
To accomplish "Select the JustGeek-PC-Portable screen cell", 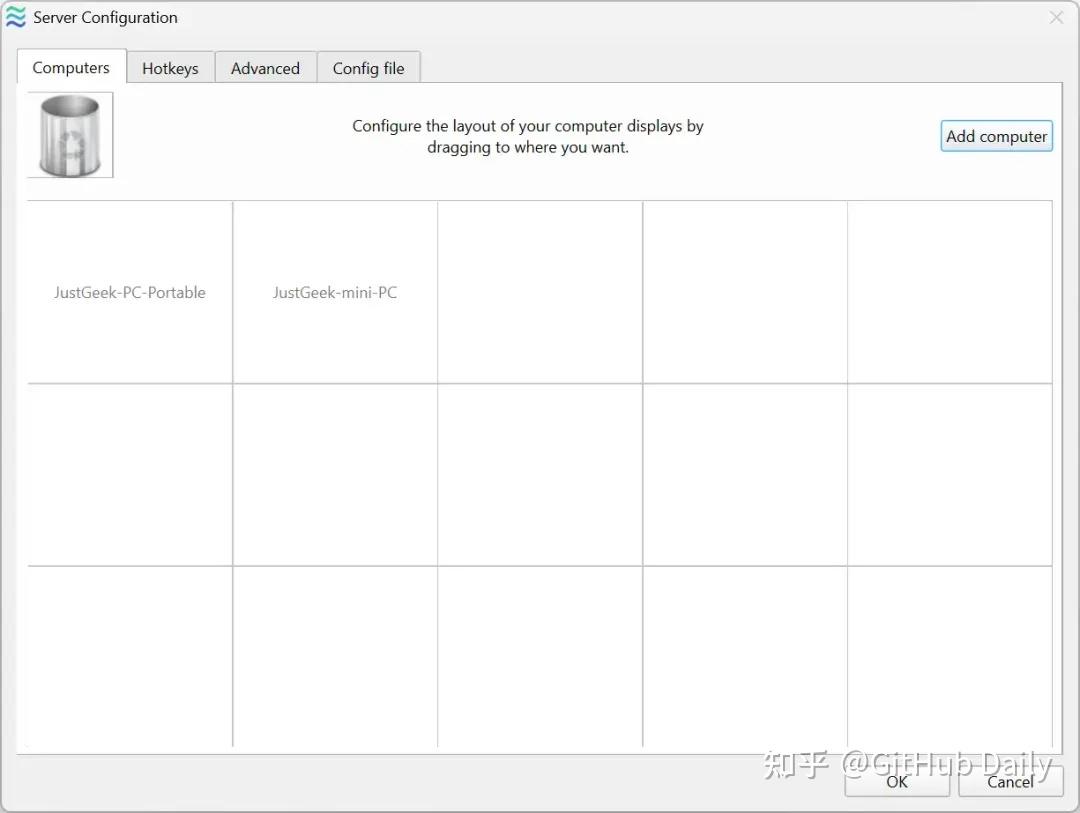I will coord(130,292).
